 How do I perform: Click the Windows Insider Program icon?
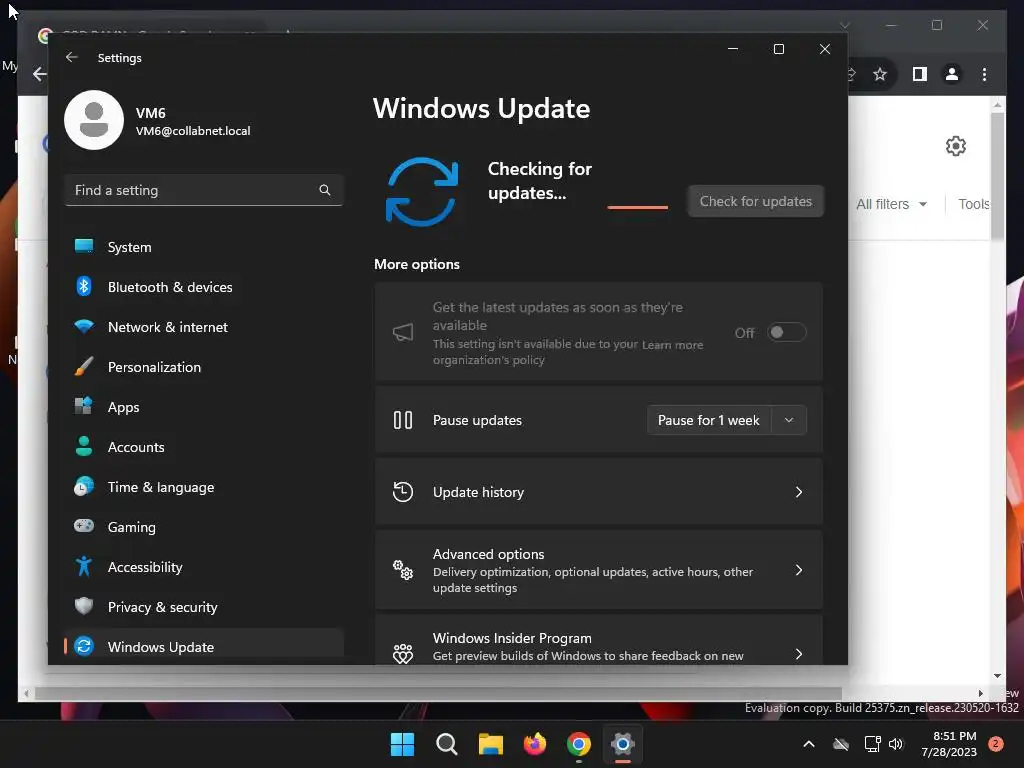coord(403,654)
